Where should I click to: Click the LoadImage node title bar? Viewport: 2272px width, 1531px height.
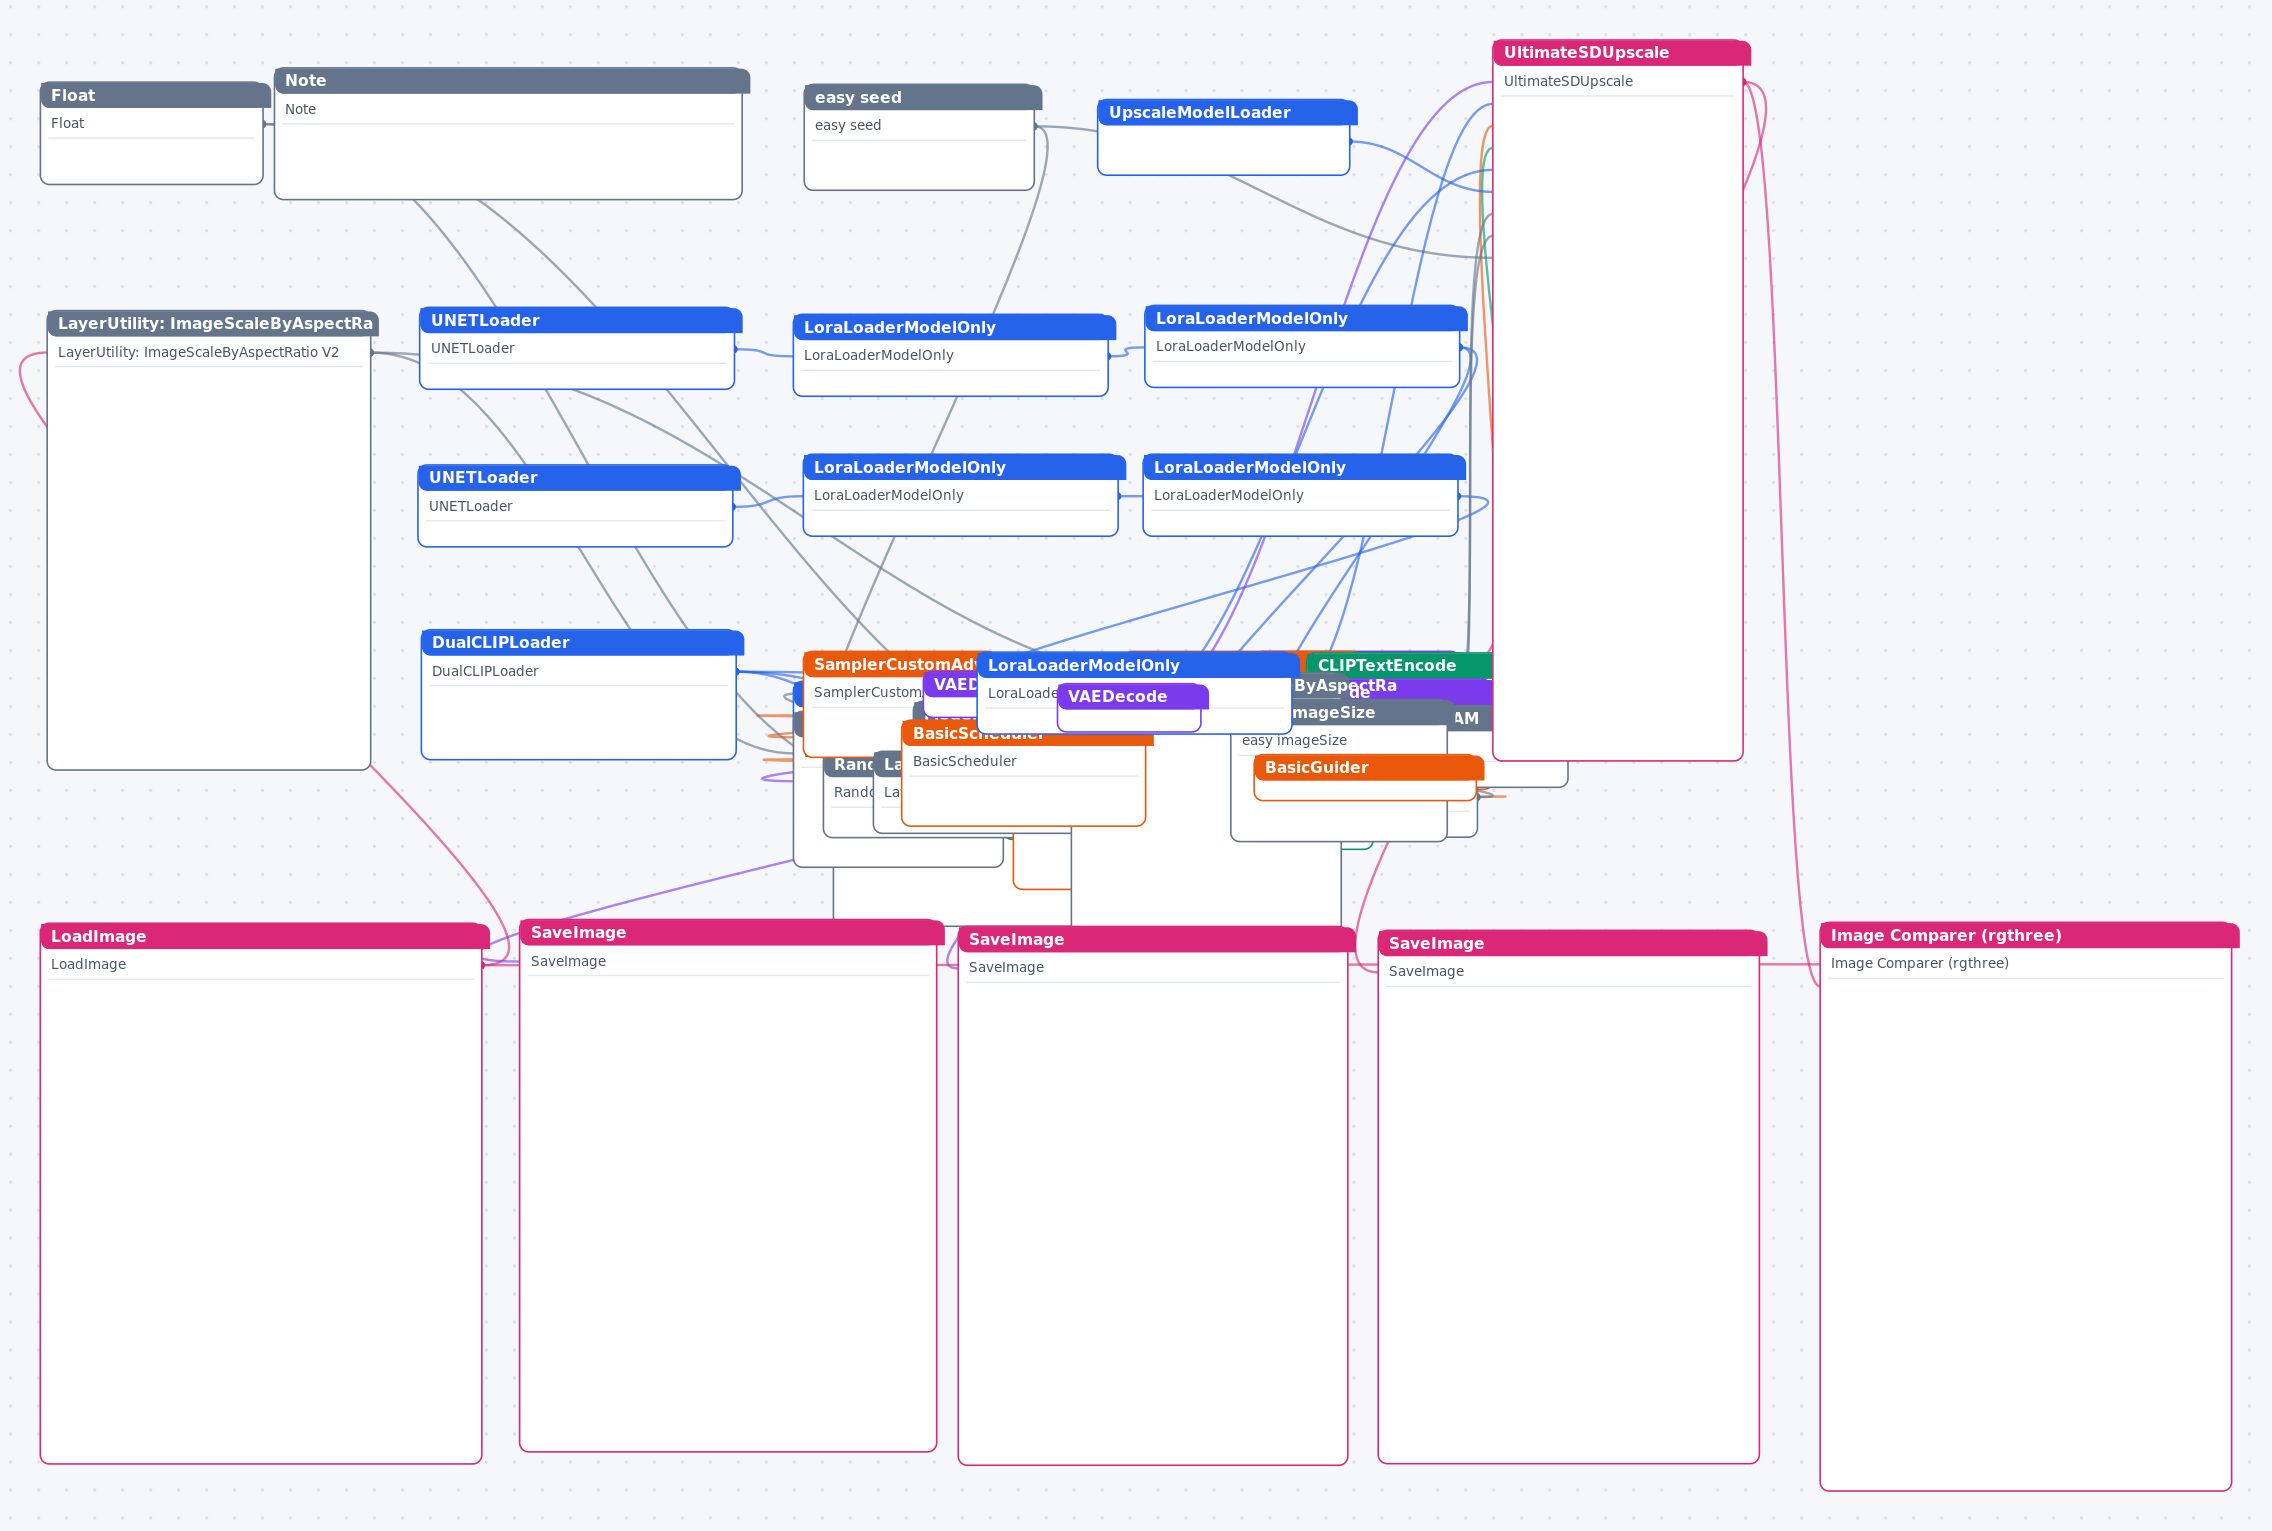(x=265, y=936)
